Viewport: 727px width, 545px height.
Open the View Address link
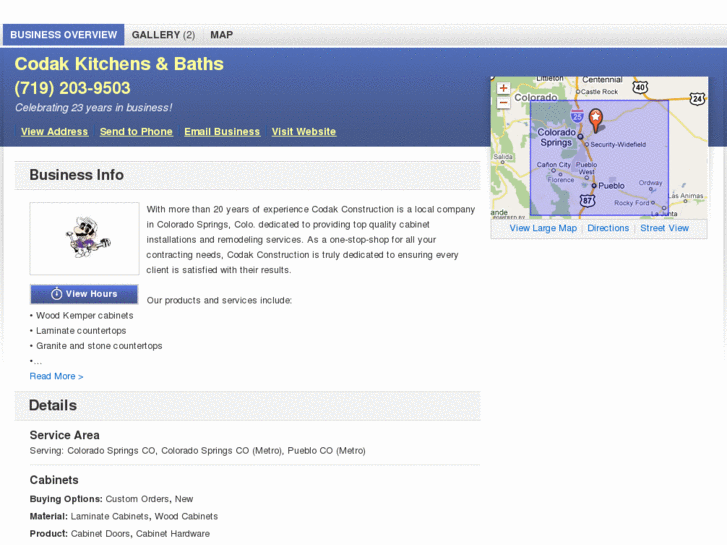[x=54, y=132]
